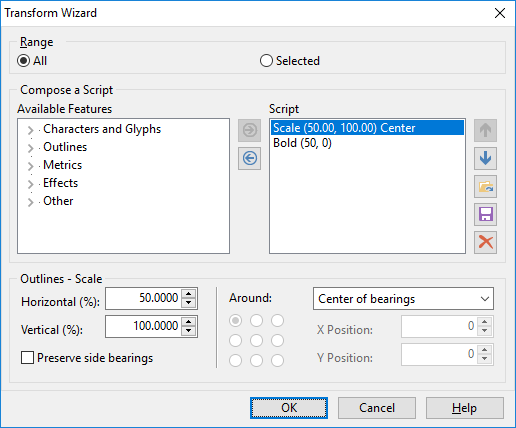The image size is (516, 428).
Task: Select the Selected range radio button
Action: click(x=266, y=61)
